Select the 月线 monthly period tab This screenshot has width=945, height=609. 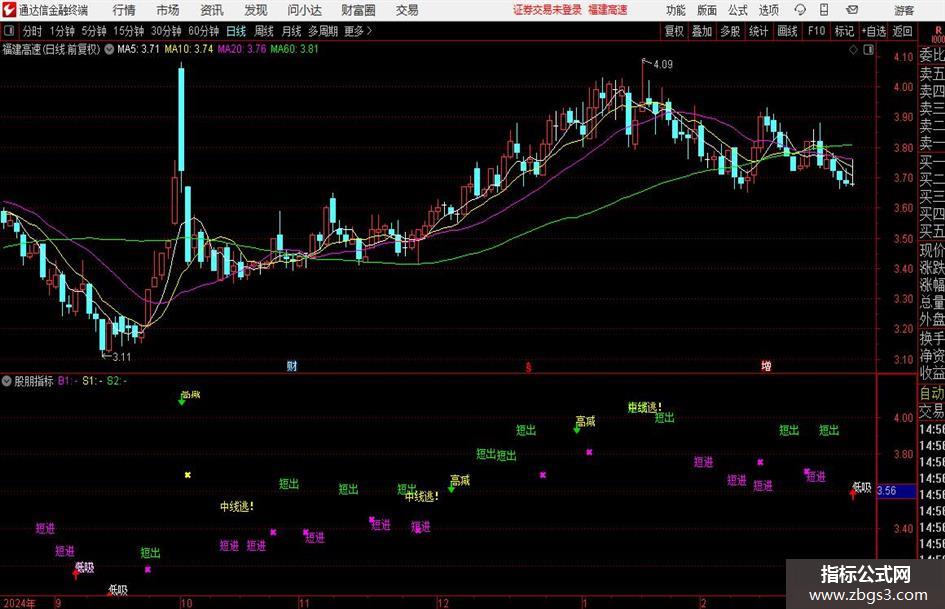point(291,31)
